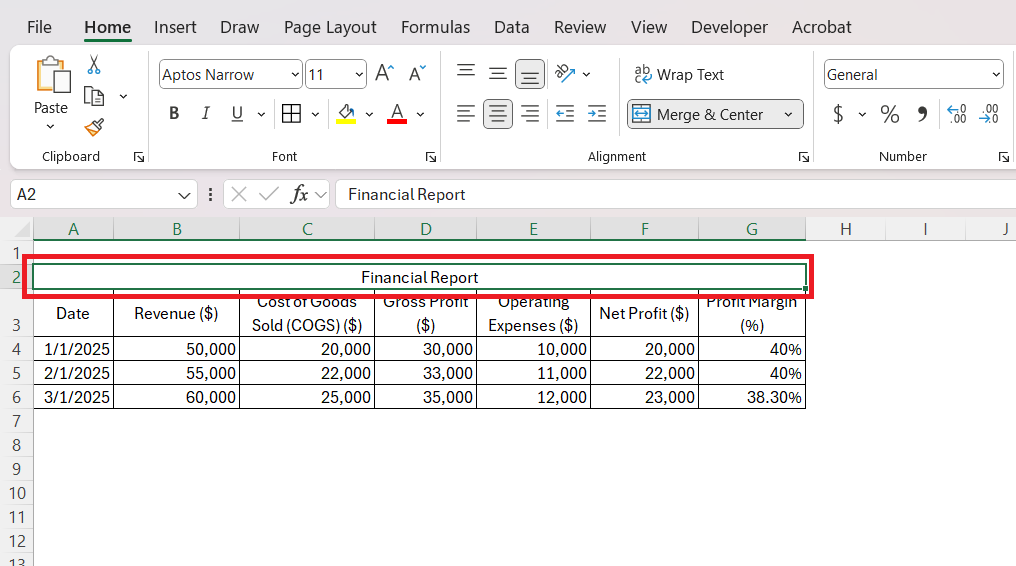The height and width of the screenshot is (566, 1016).
Task: Expand the Copy options arrow
Action: pos(123,96)
